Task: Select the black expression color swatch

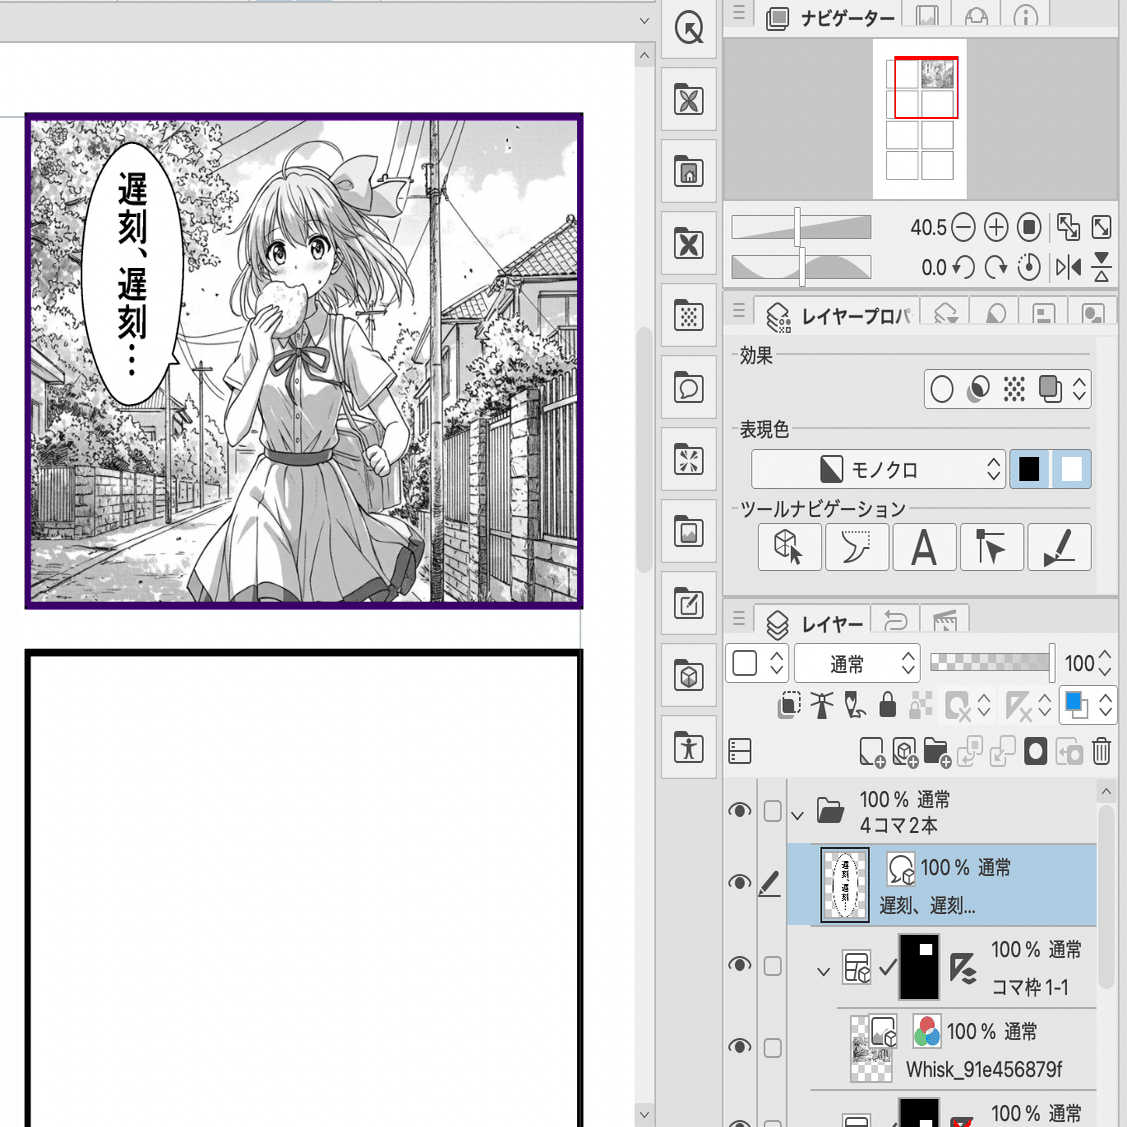Action: click(1029, 469)
